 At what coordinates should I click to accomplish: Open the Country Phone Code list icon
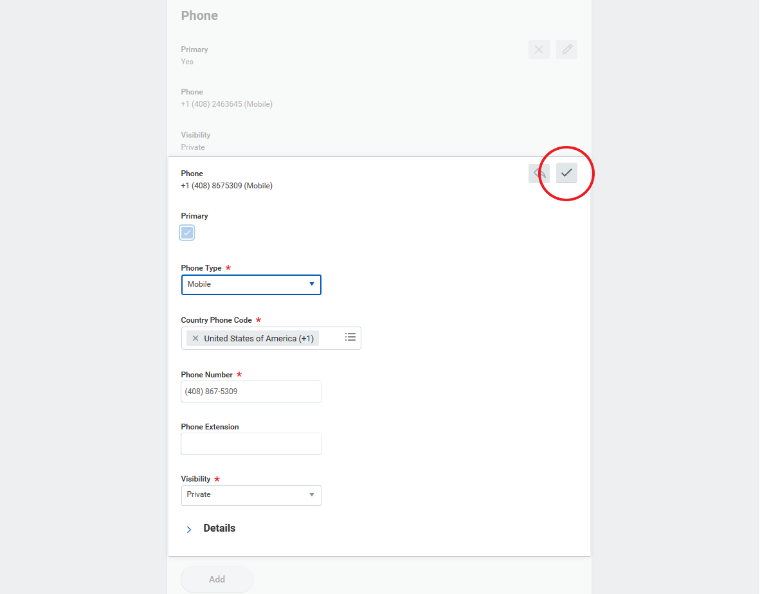(350, 338)
